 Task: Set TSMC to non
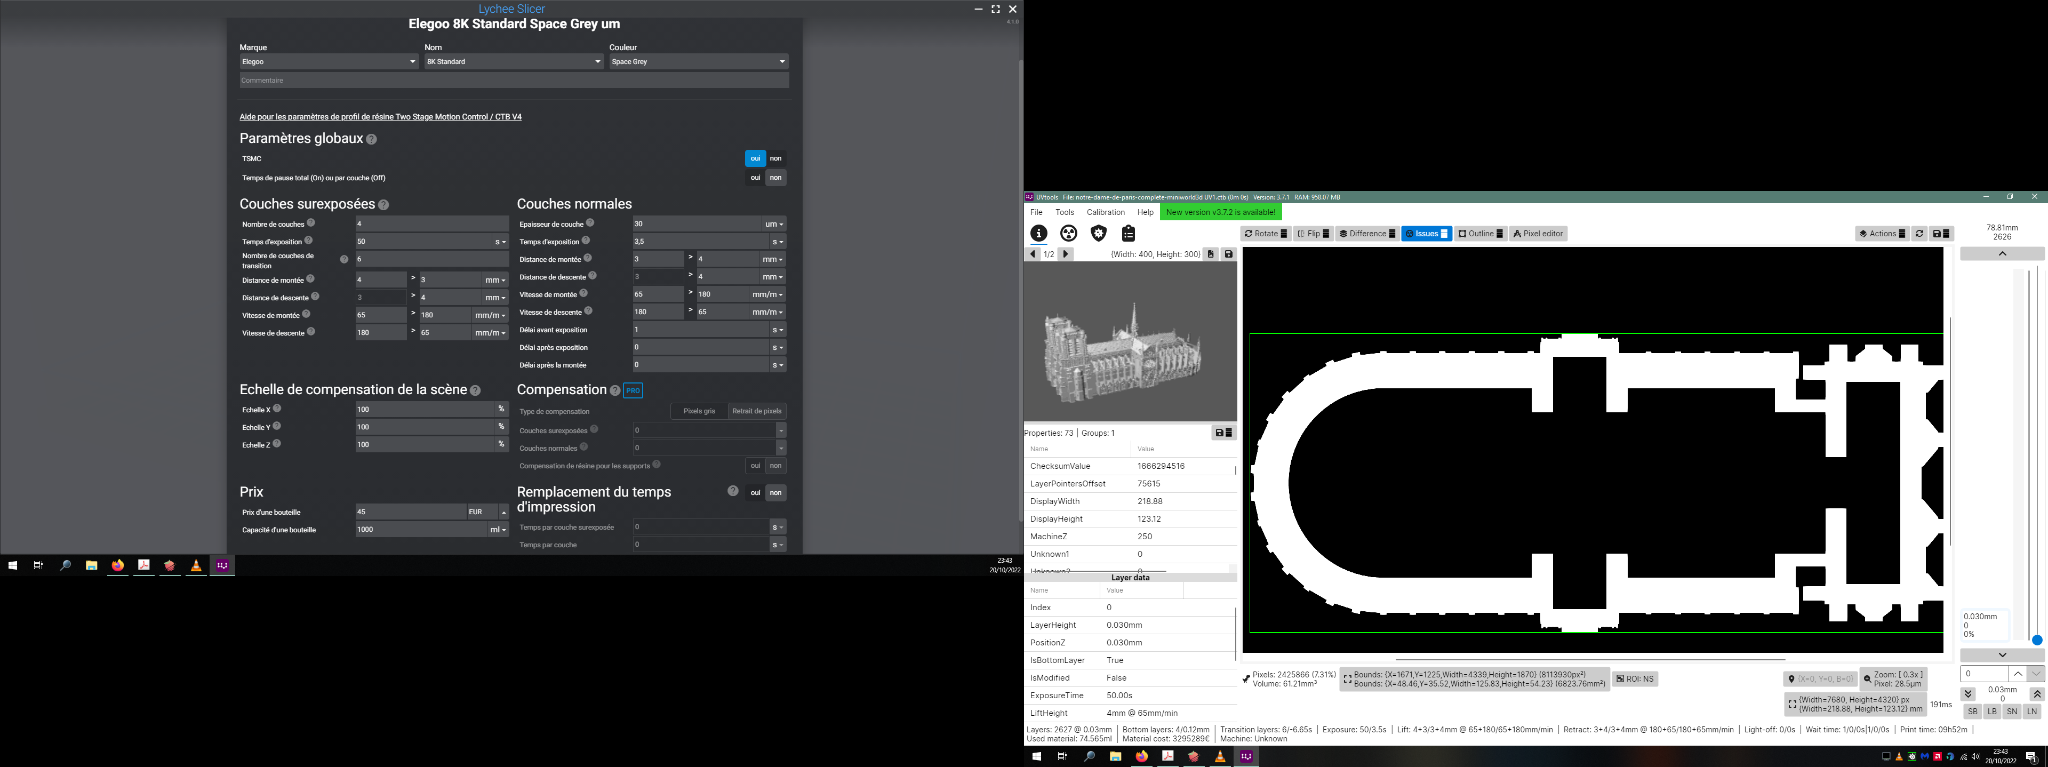(776, 158)
